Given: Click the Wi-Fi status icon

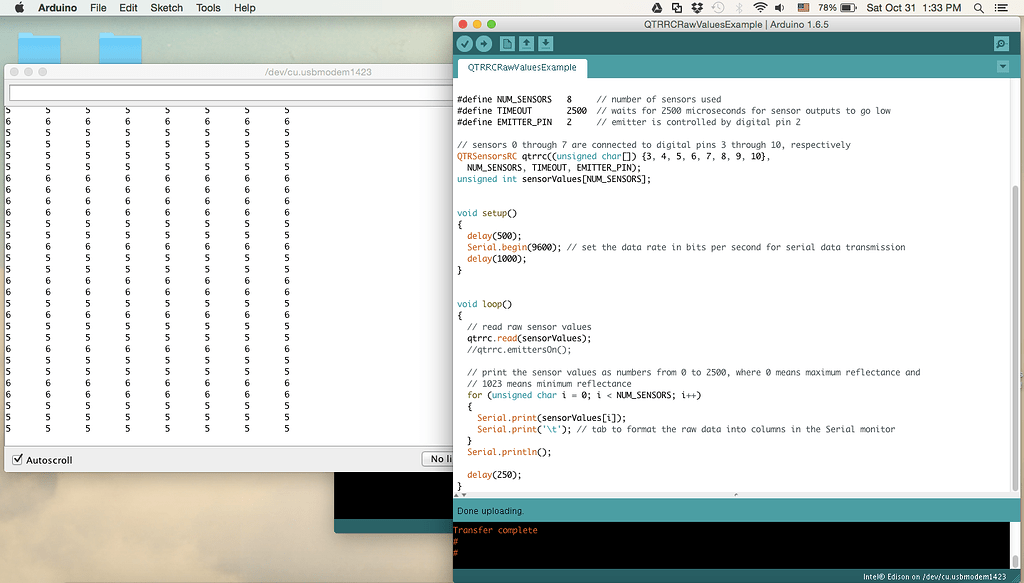Looking at the screenshot, I should (760, 8).
